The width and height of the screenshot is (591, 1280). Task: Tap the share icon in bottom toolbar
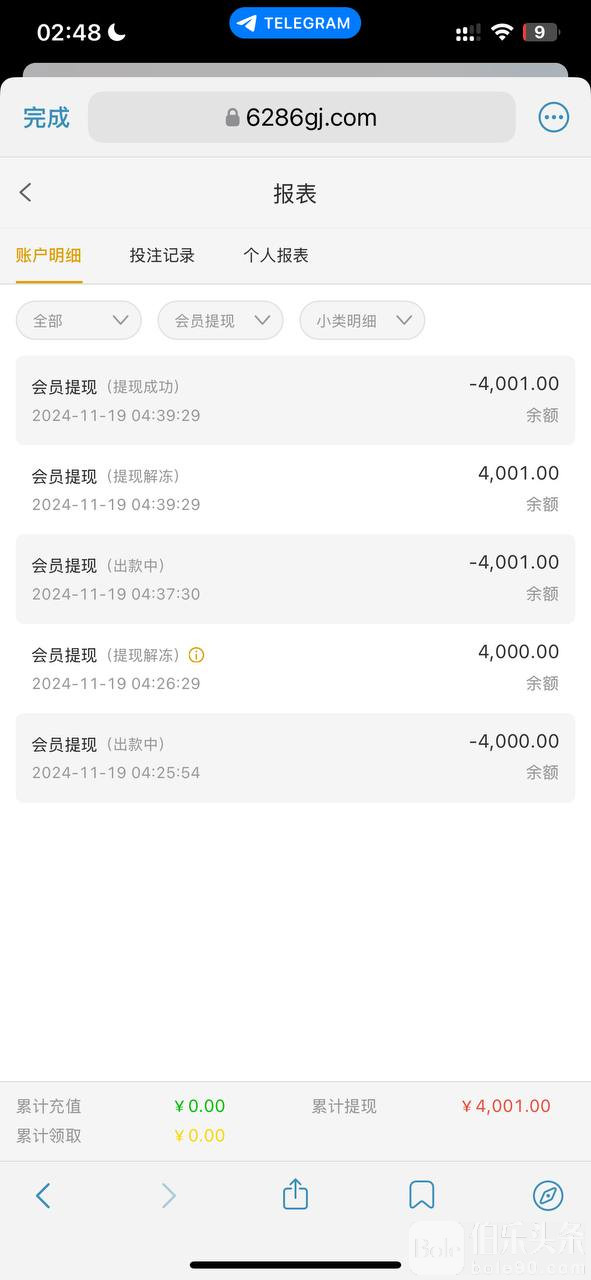point(295,1194)
